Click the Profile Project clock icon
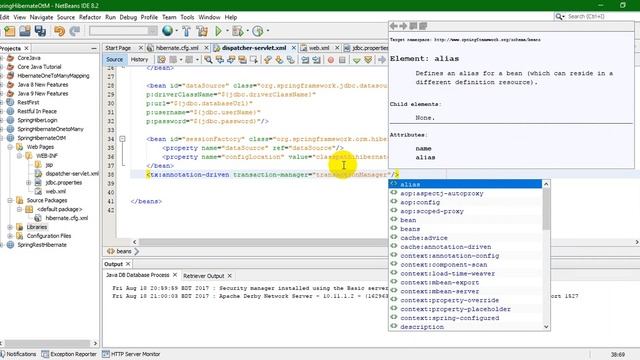 (258, 31)
